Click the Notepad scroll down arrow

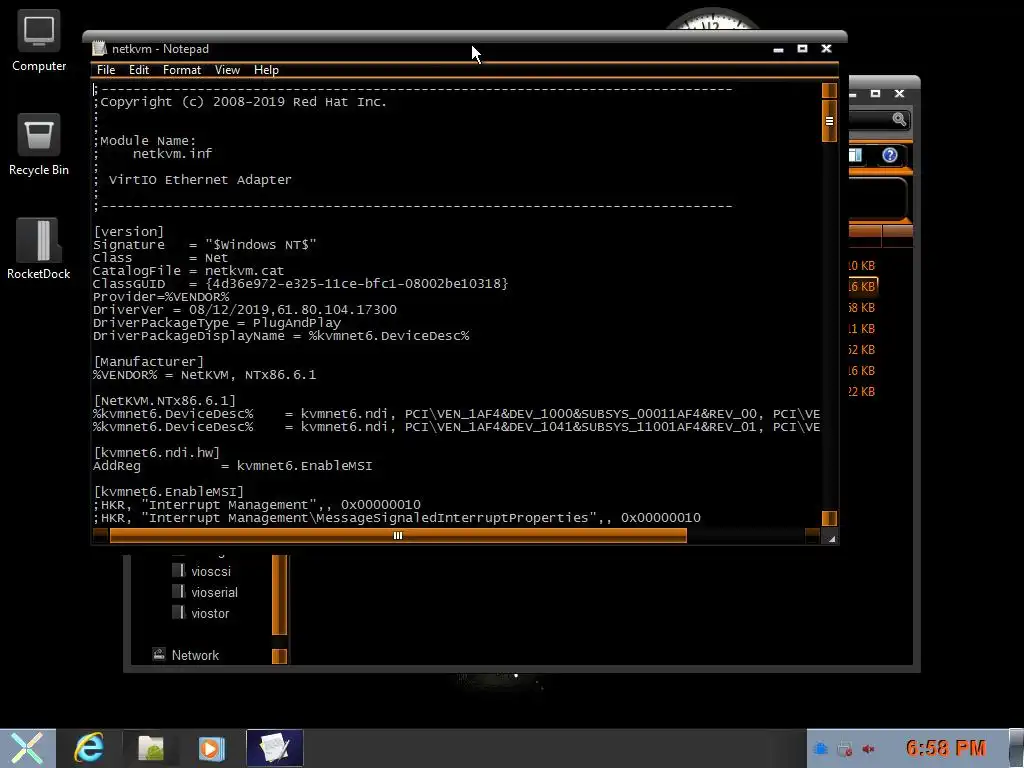point(829,519)
